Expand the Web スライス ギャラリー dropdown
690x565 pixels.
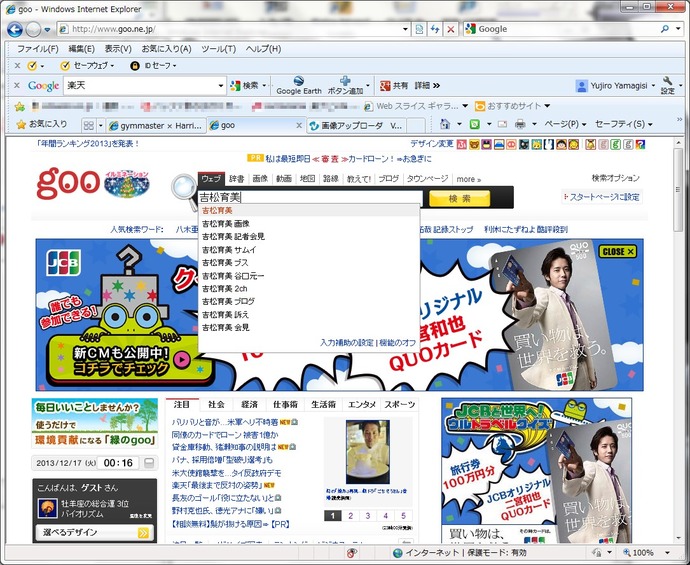[465, 106]
